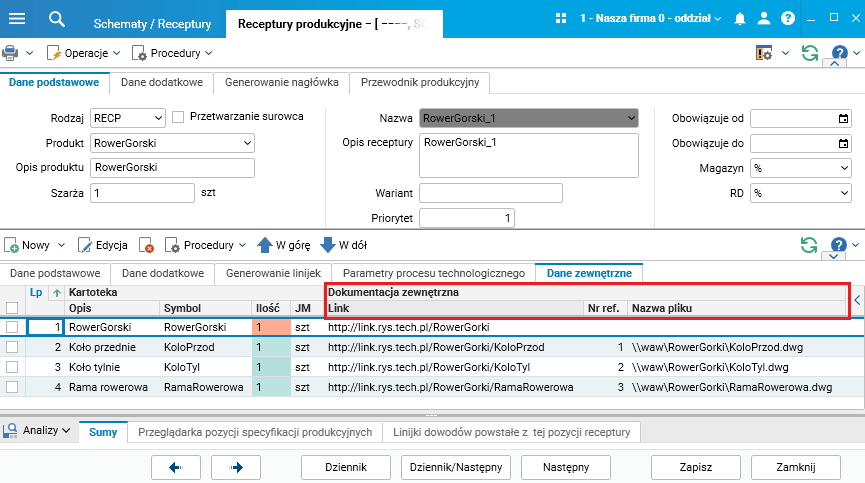
Task: Click the notifications bell icon
Action: tap(740, 19)
